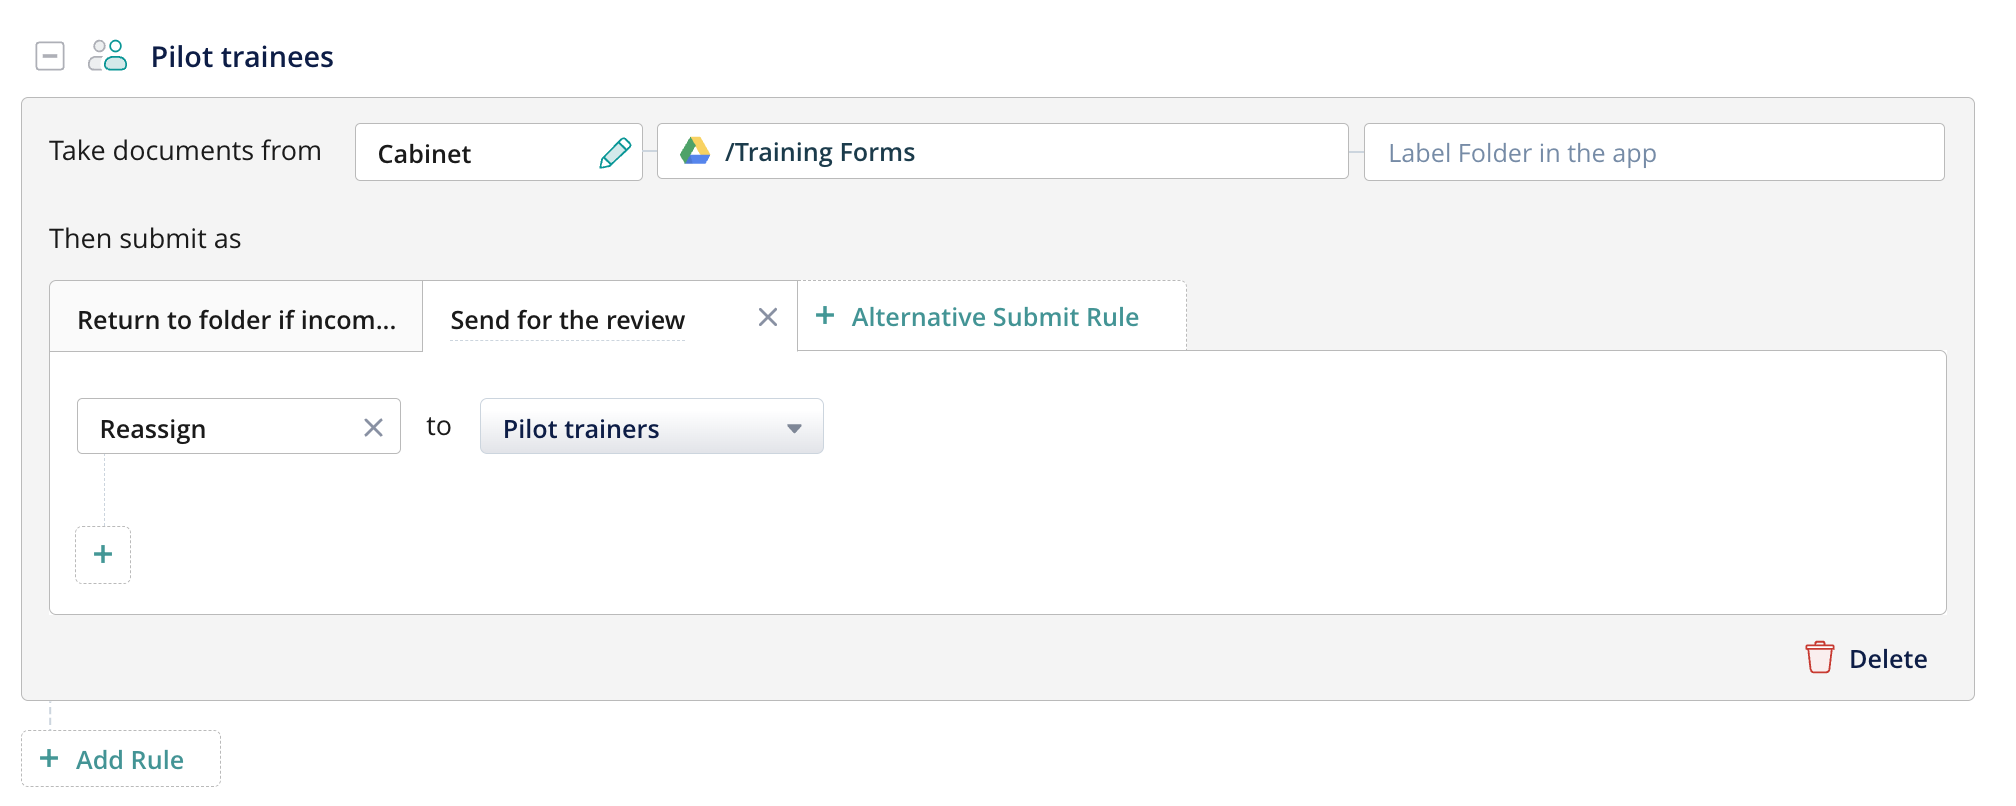Collapse the Pilot trainees rule section

50,56
